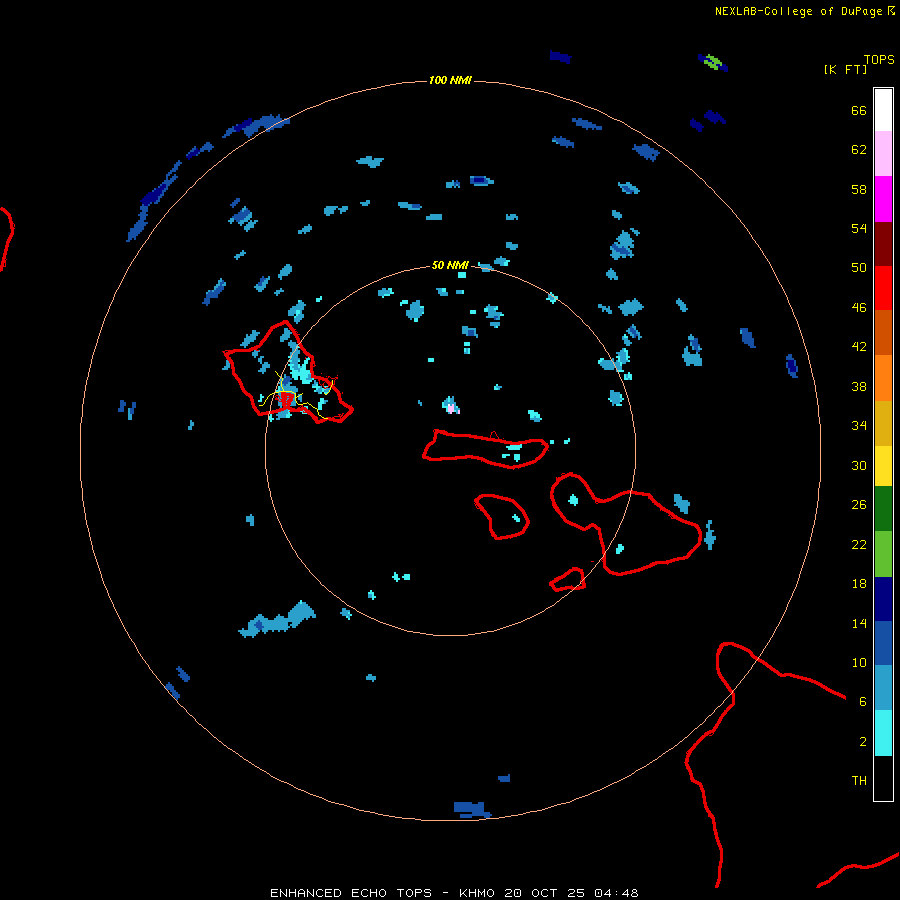
Task: Click the 26 legend value
Action: [859, 505]
